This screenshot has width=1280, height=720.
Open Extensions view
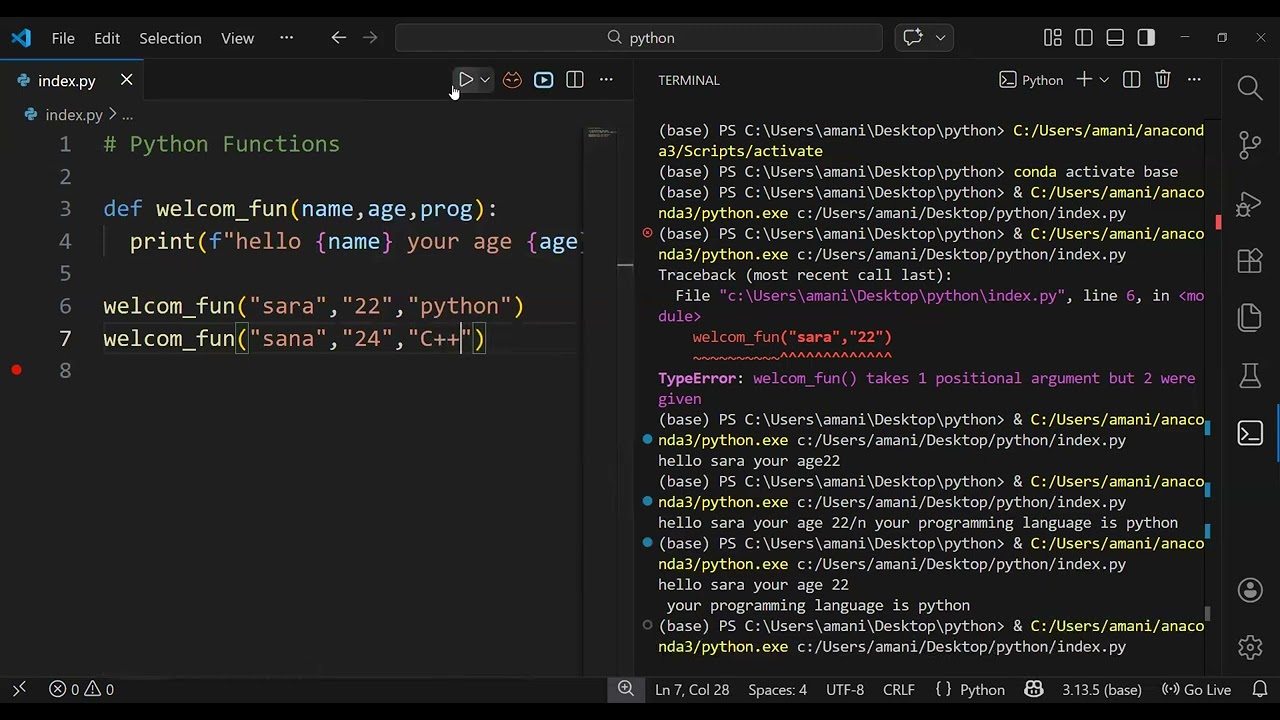click(1250, 261)
